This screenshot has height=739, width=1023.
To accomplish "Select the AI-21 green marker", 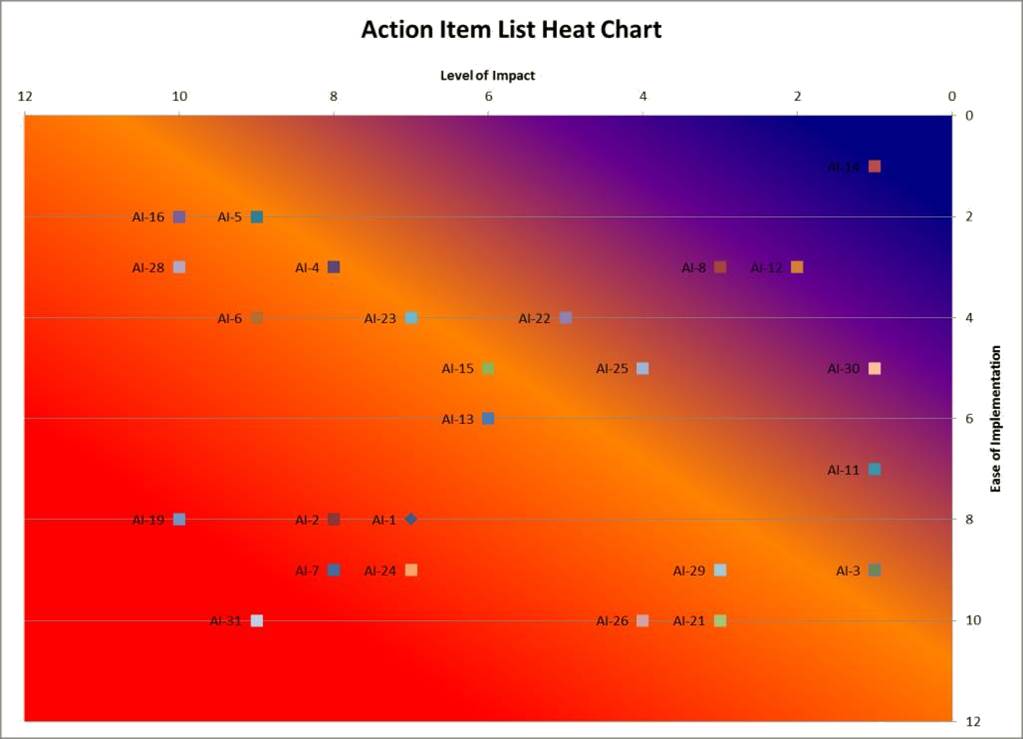I will point(720,620).
